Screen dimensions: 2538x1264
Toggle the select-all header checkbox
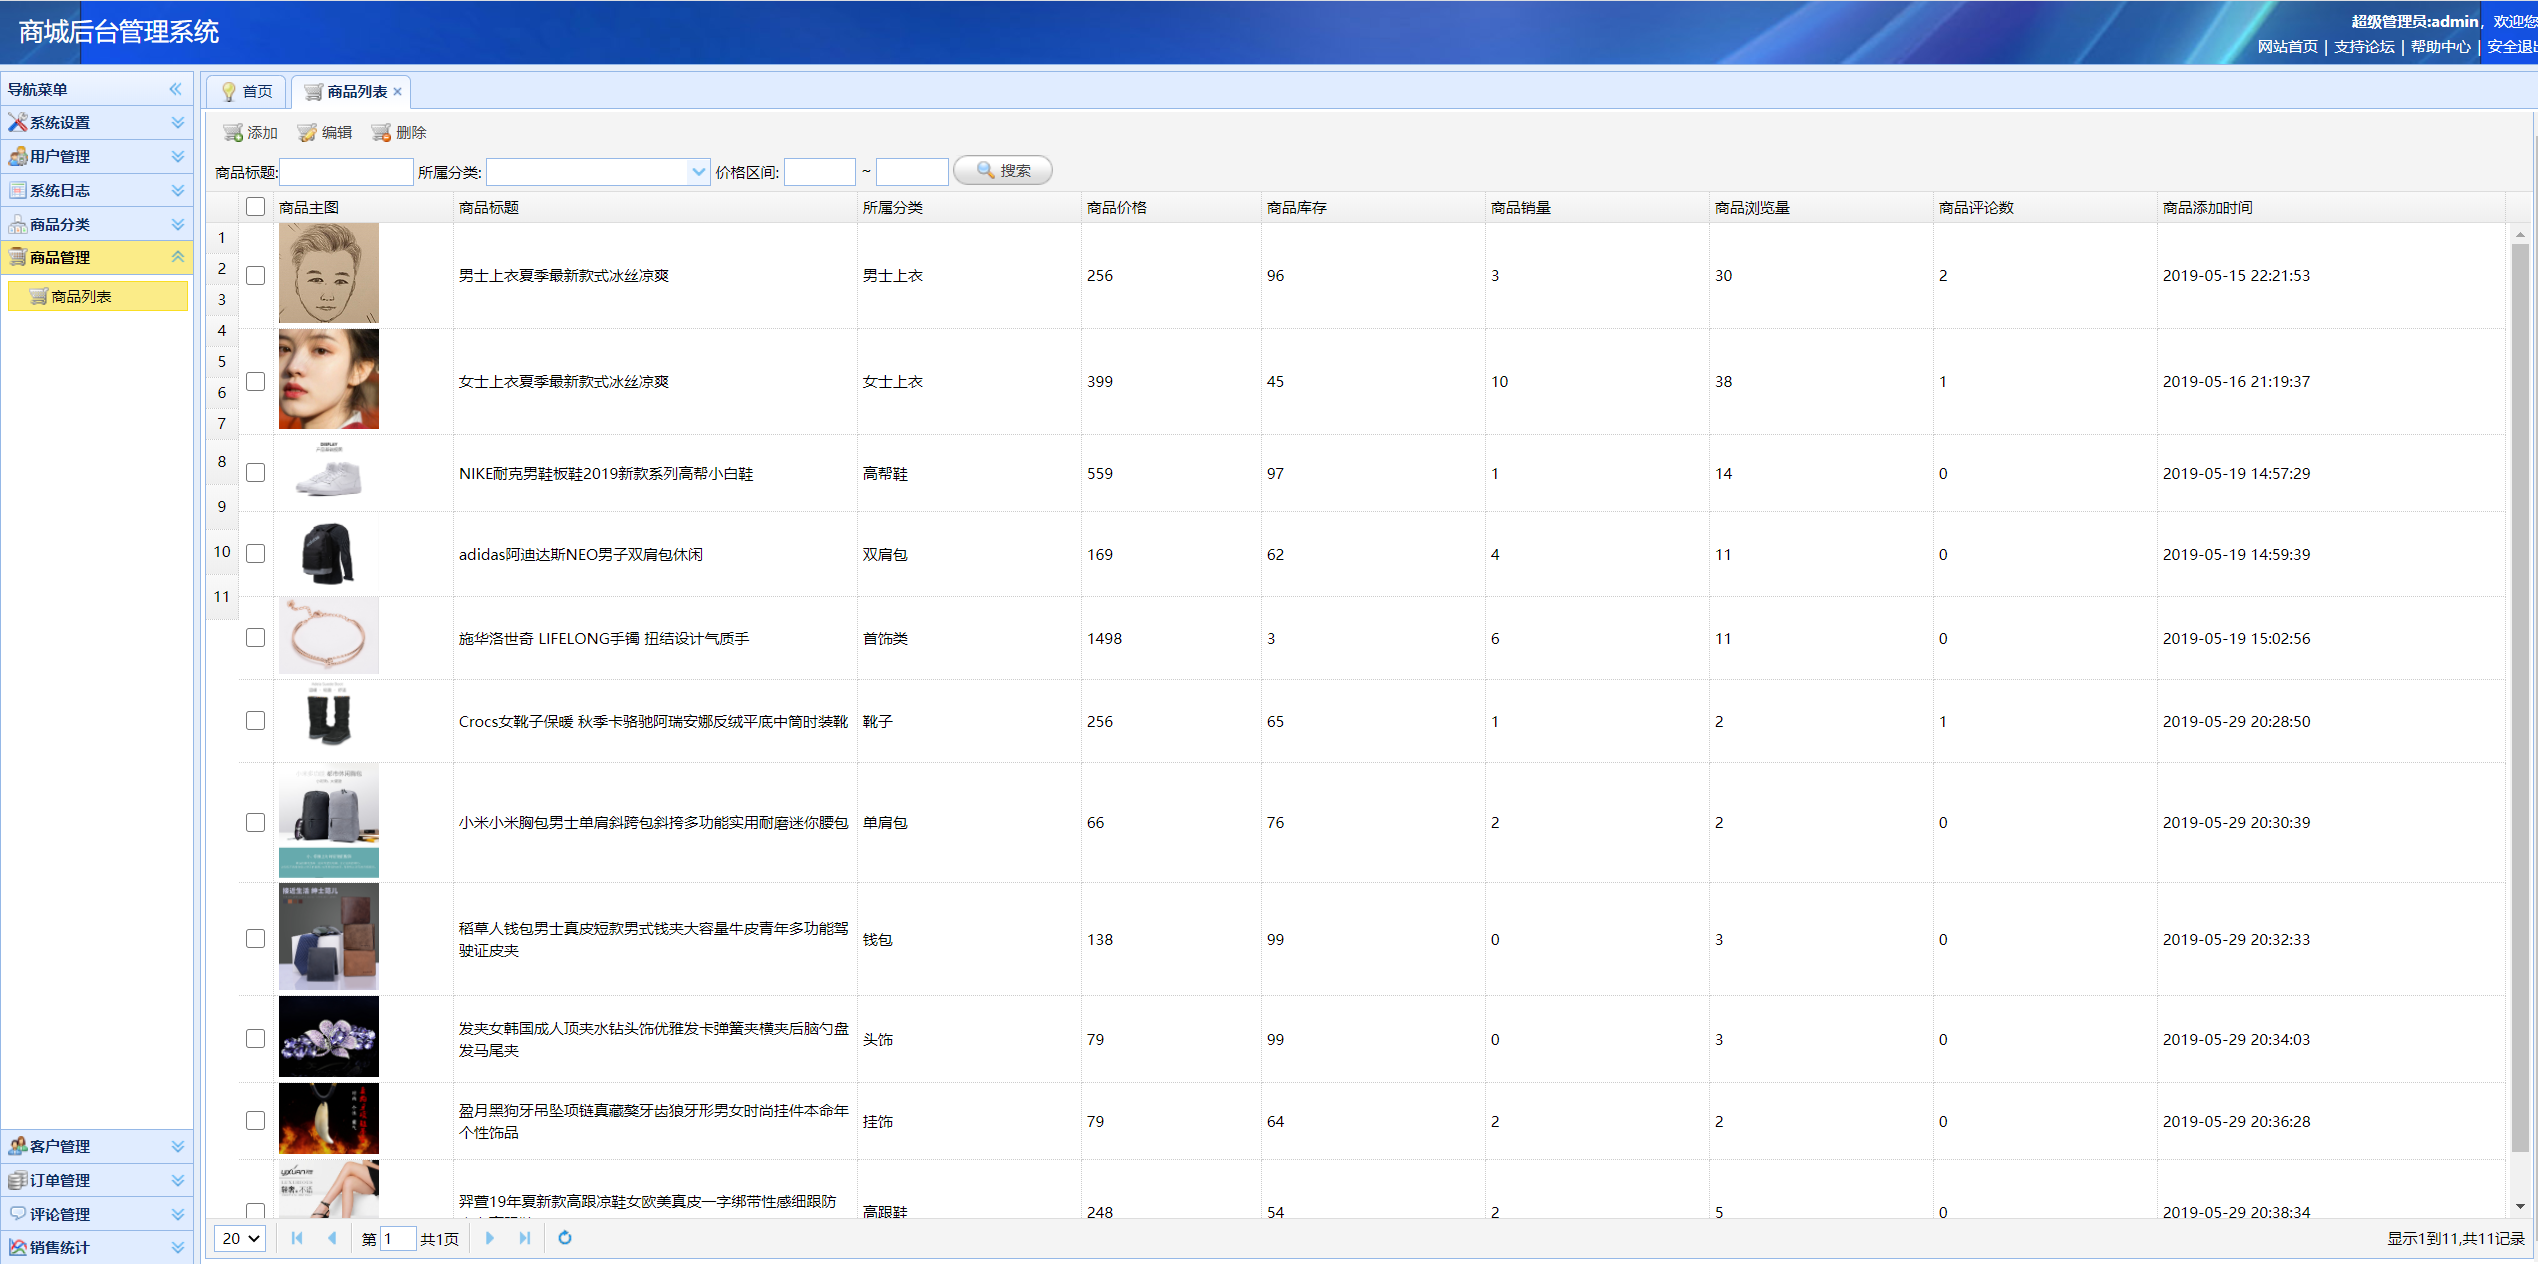click(x=256, y=207)
